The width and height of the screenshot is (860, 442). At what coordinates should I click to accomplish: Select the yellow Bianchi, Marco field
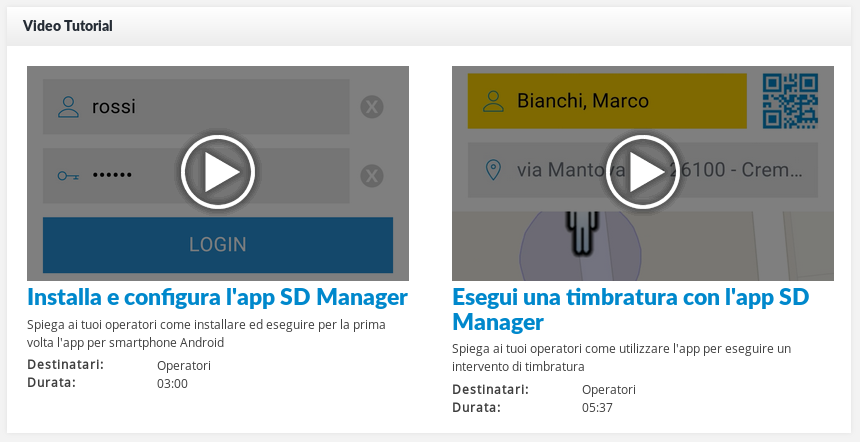click(x=607, y=101)
